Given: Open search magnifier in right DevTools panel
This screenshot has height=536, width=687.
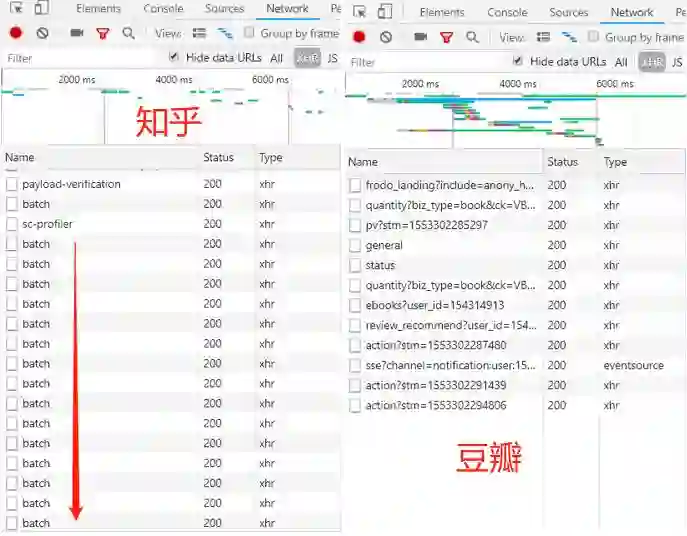Looking at the screenshot, I should 472,37.
